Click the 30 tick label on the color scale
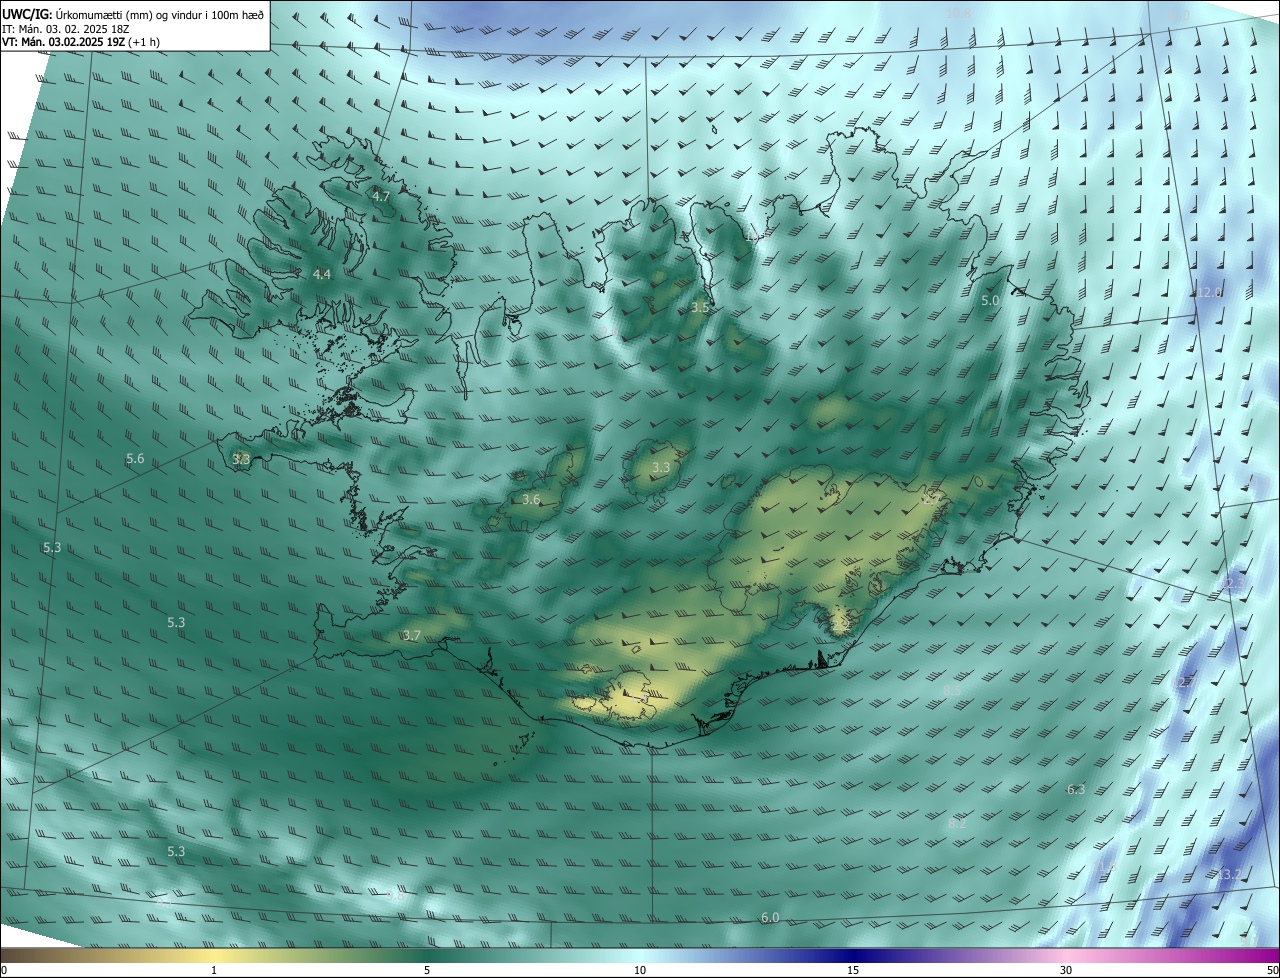 (1066, 971)
